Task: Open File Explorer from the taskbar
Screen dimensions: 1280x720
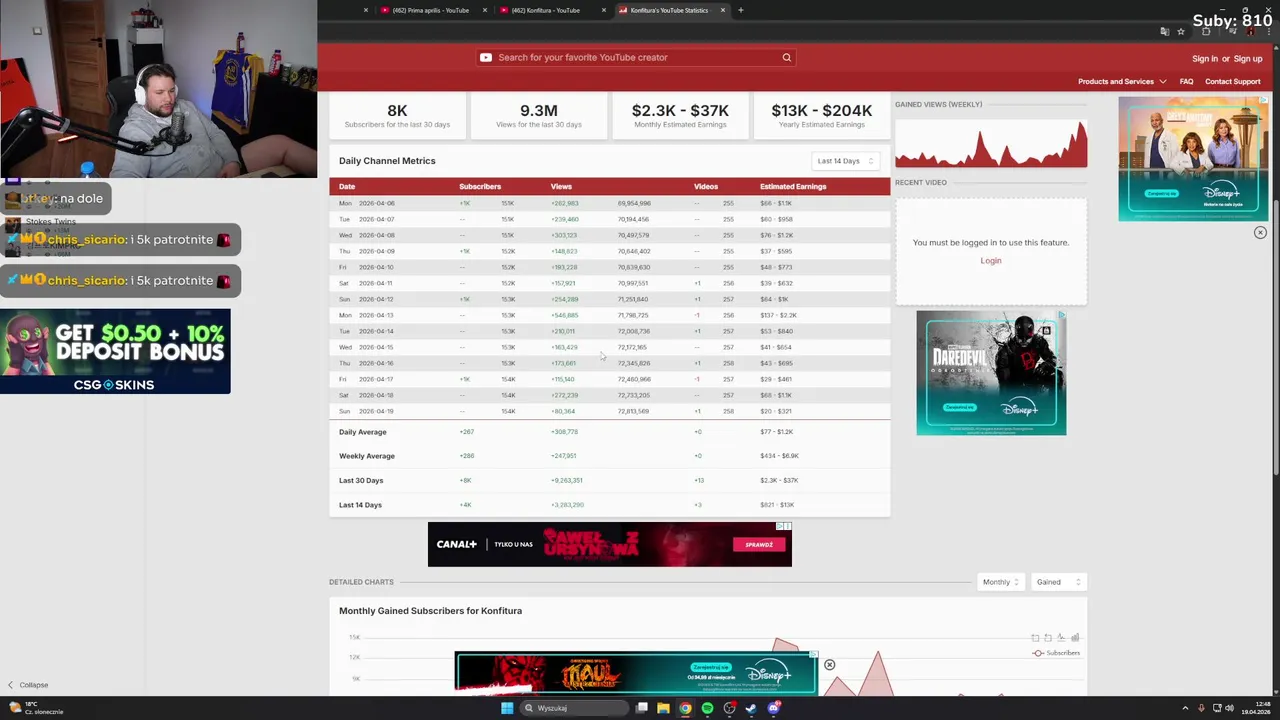Action: tap(663, 708)
